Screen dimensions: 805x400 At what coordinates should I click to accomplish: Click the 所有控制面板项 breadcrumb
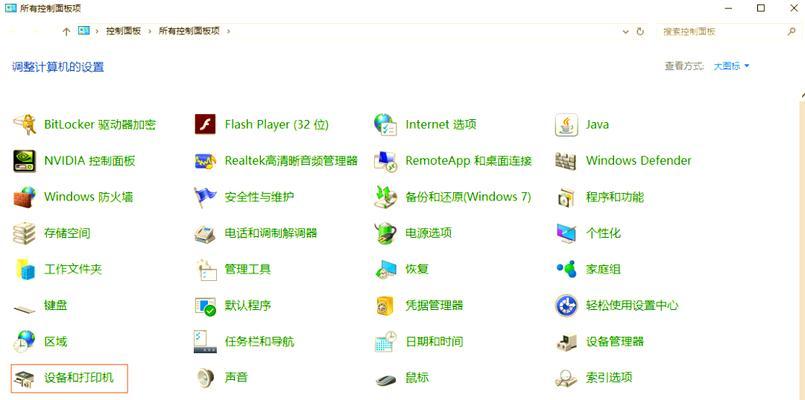(189, 31)
